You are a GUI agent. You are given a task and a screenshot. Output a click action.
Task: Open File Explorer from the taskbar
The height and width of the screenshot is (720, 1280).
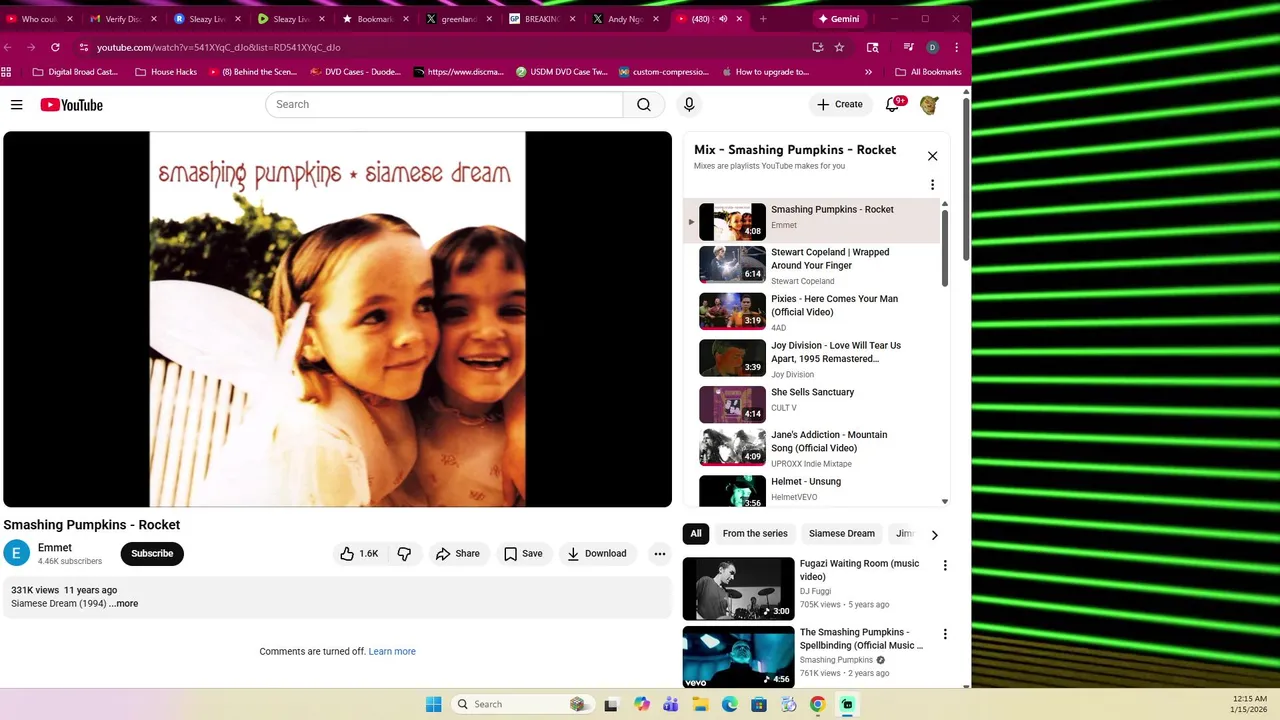coord(700,704)
